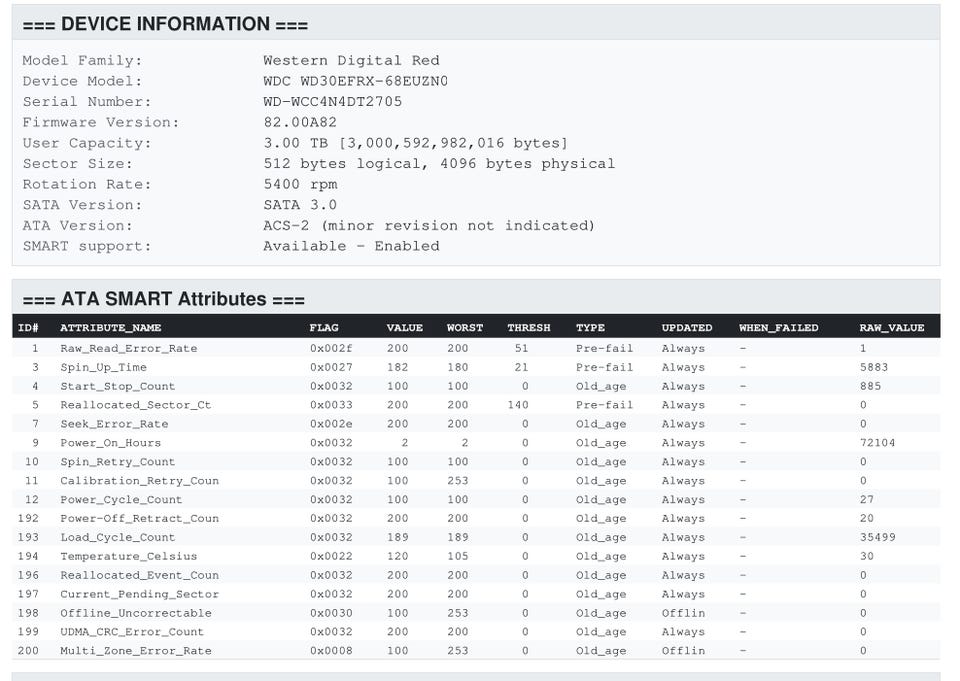Click the Spin_Up_Time raw value 5883
960x681 pixels.
click(873, 367)
